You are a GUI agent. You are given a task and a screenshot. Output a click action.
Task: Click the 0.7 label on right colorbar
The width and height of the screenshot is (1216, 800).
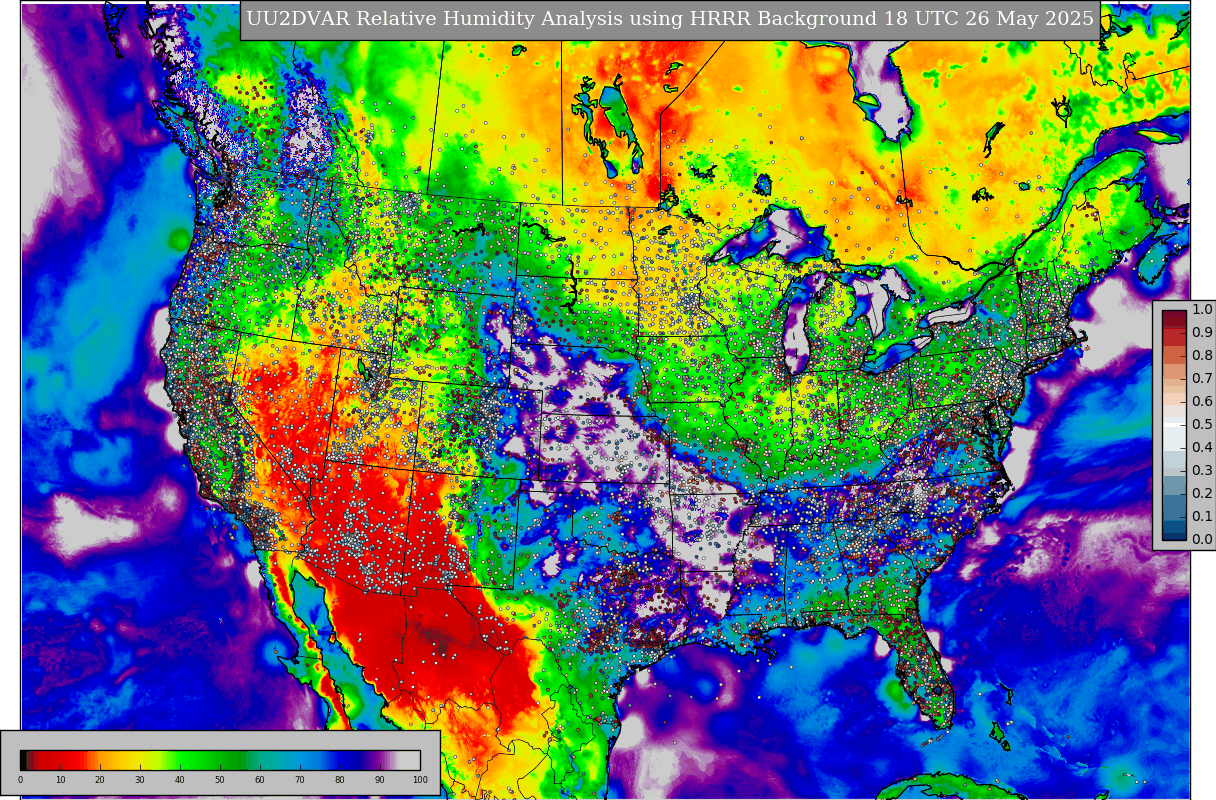[1202, 379]
